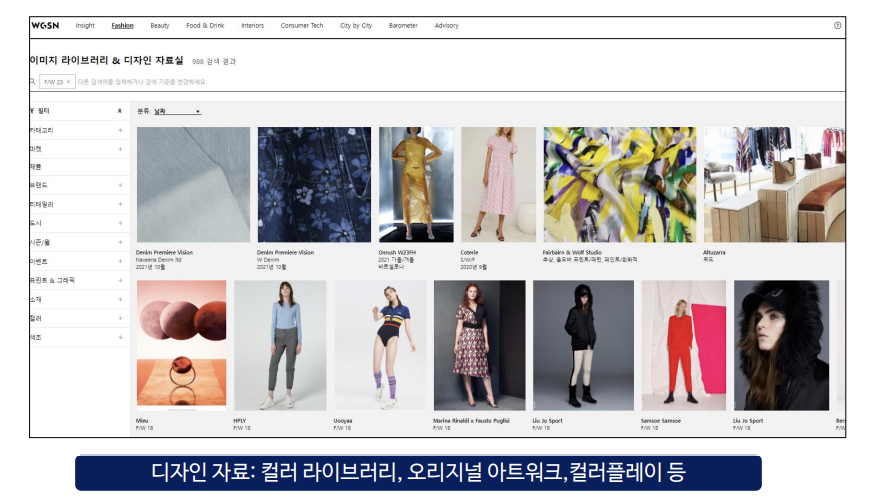This screenshot has width=889, height=503.
Task: Expand the 컬러 filter
Action: click(120, 318)
